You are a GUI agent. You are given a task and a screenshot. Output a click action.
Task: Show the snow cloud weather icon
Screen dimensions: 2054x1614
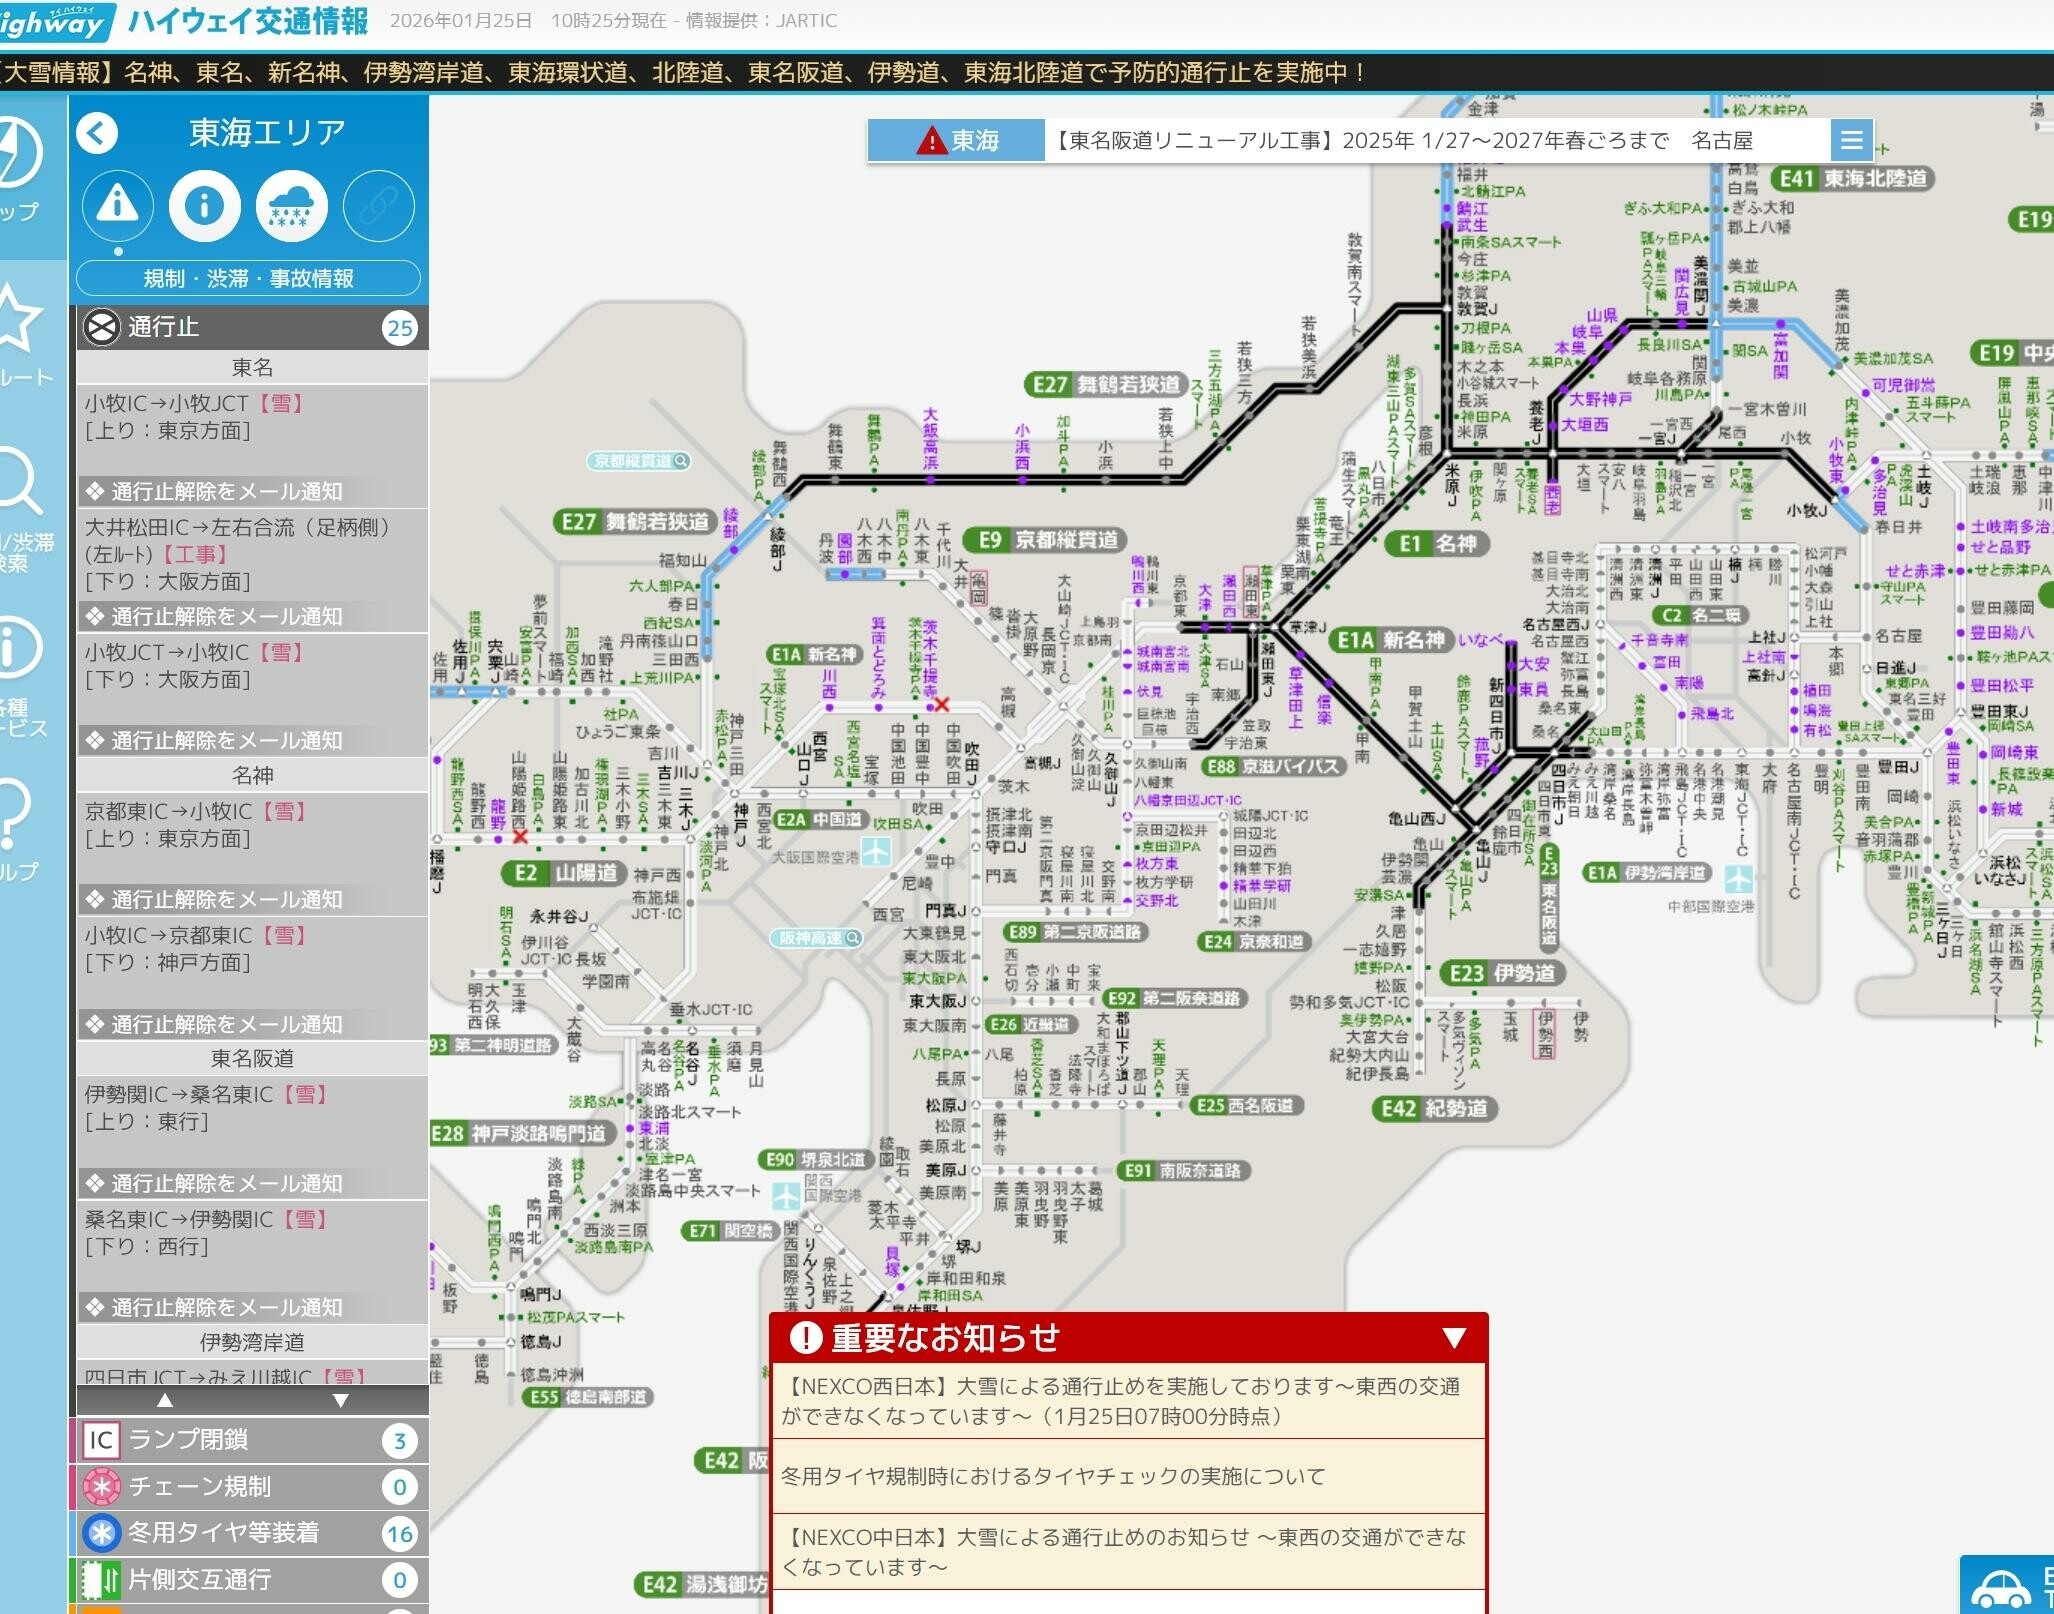[291, 206]
